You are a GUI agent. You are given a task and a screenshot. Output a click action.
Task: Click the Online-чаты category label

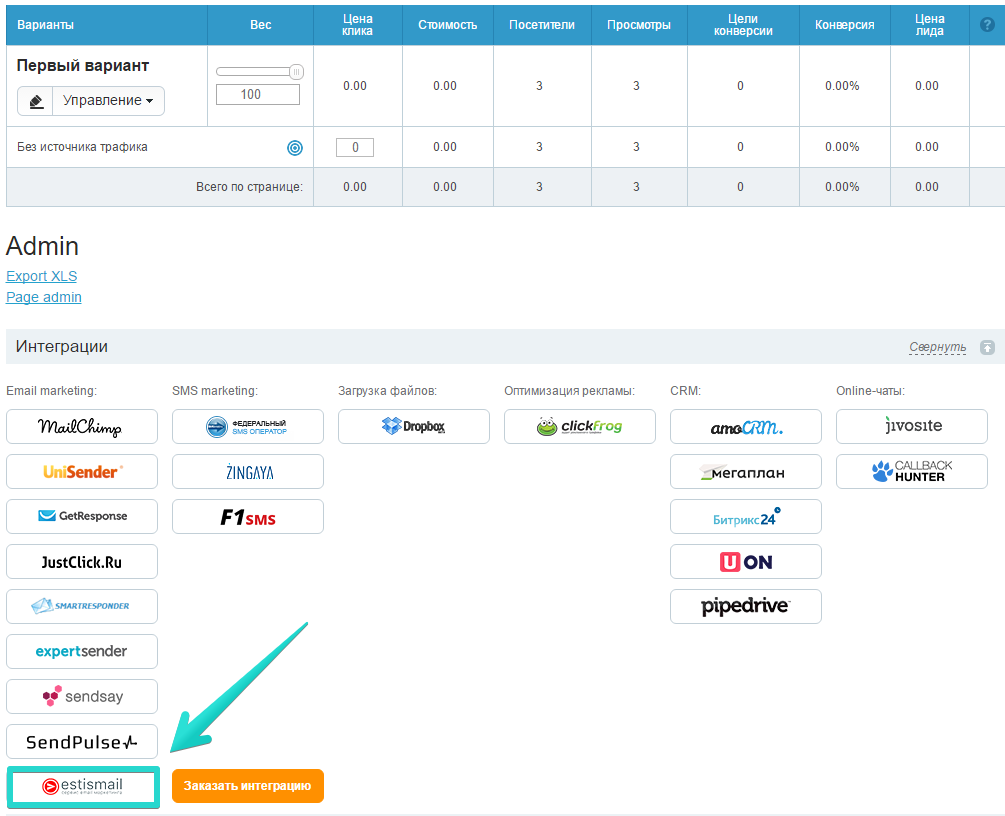[870, 391]
